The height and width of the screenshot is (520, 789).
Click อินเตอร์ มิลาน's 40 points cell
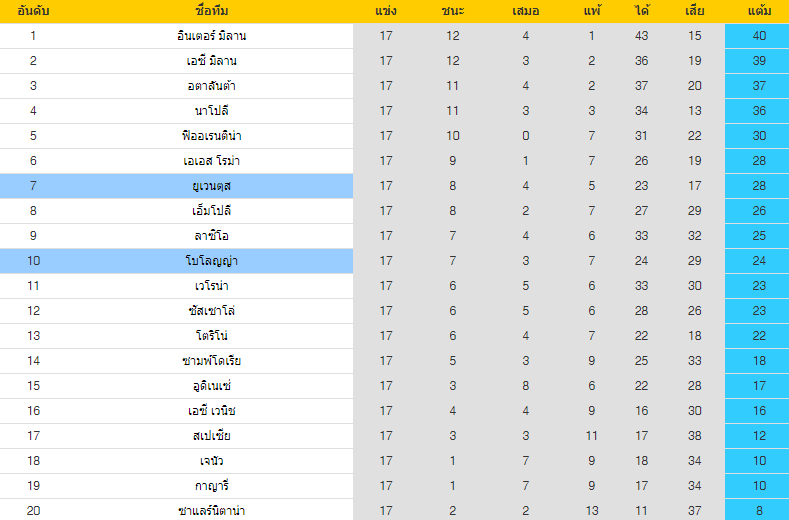pyautogui.click(x=759, y=36)
